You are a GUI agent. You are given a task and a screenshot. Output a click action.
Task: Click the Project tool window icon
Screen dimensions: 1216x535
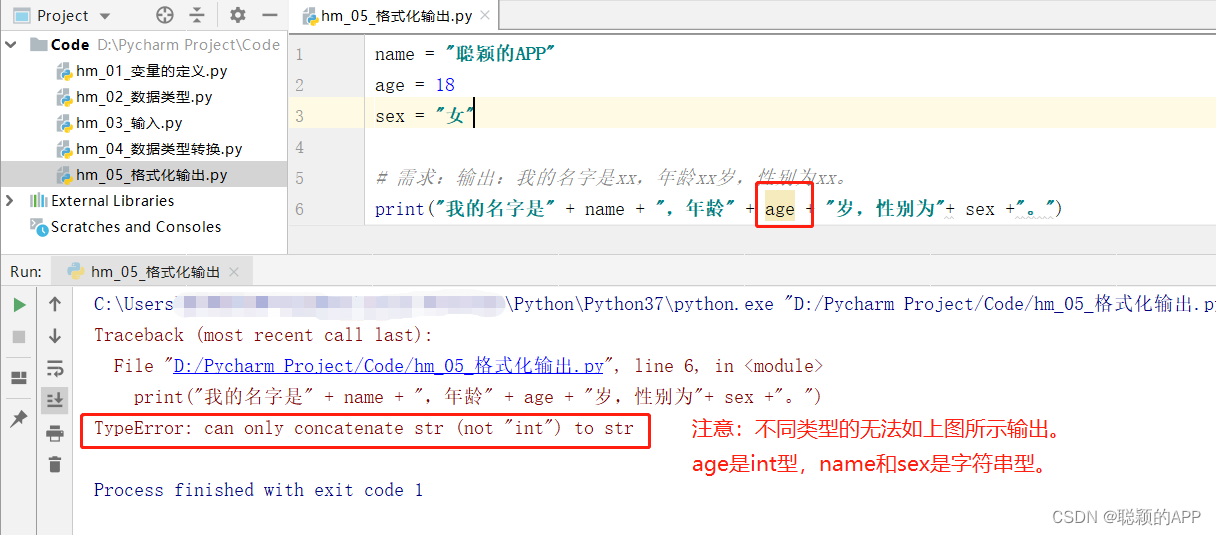click(x=20, y=16)
